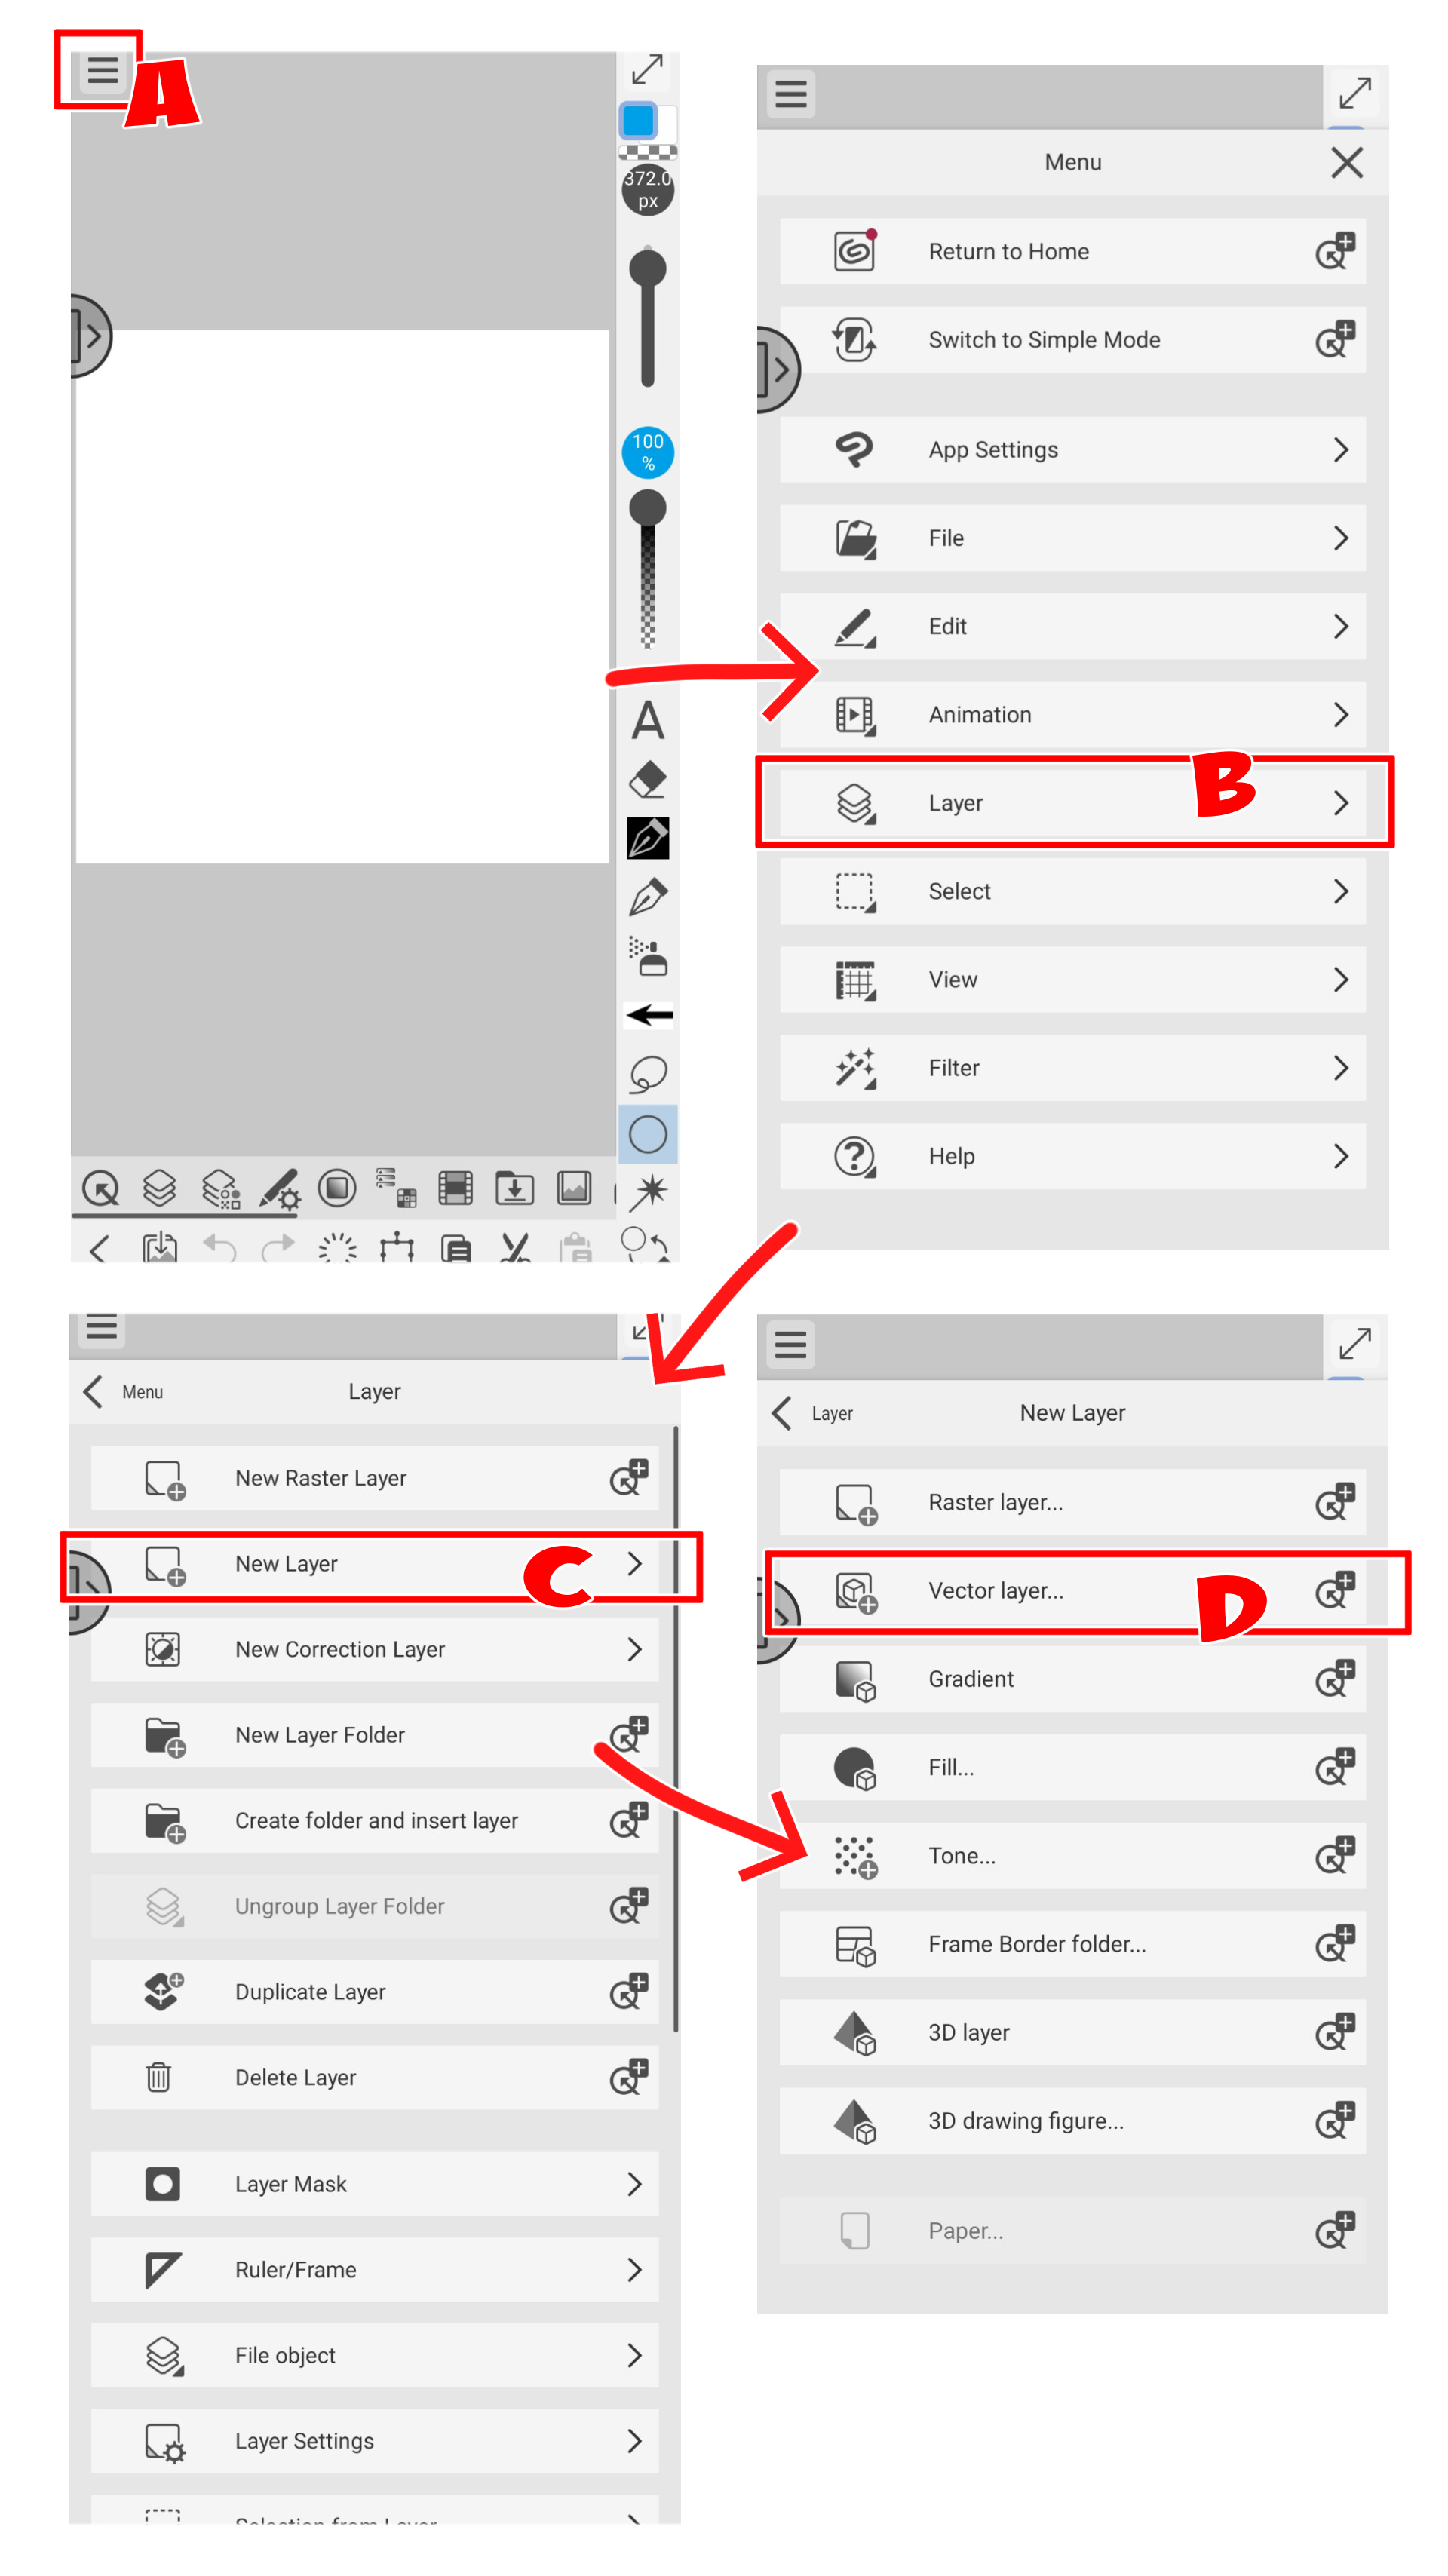The height and width of the screenshot is (2576, 1448).
Task: Open the Layer palette icon in bottom bar
Action: tap(159, 1188)
